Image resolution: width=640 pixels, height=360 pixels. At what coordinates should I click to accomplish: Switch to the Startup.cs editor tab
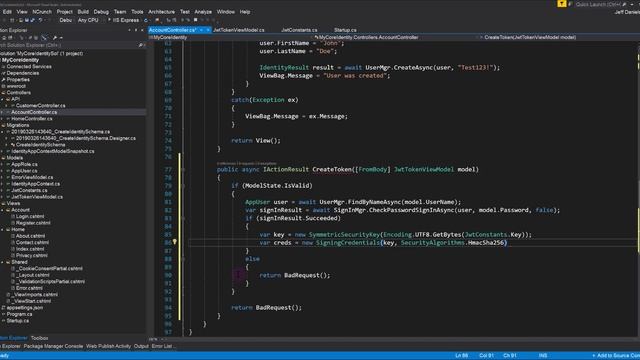tap(345, 30)
